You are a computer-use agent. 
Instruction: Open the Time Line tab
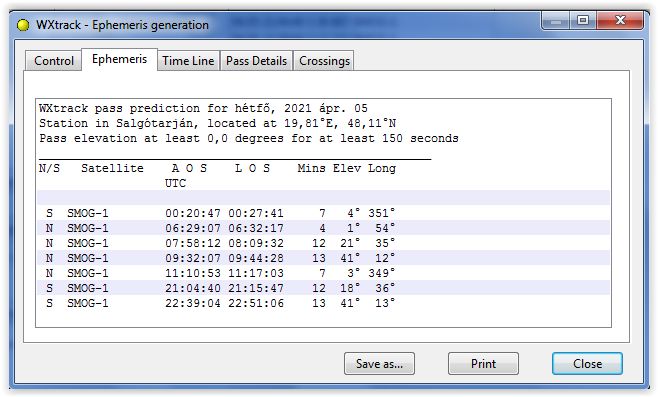[x=188, y=61]
